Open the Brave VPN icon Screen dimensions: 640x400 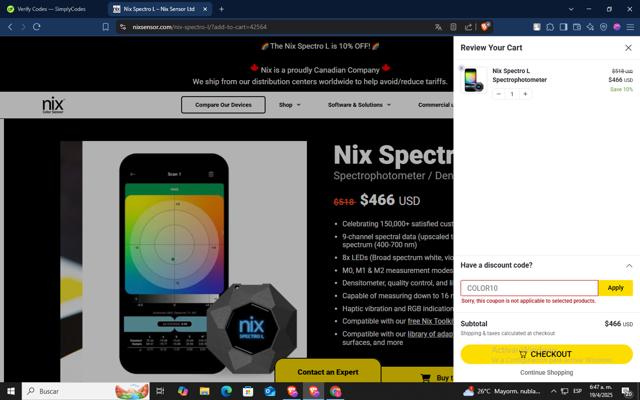coord(603,27)
